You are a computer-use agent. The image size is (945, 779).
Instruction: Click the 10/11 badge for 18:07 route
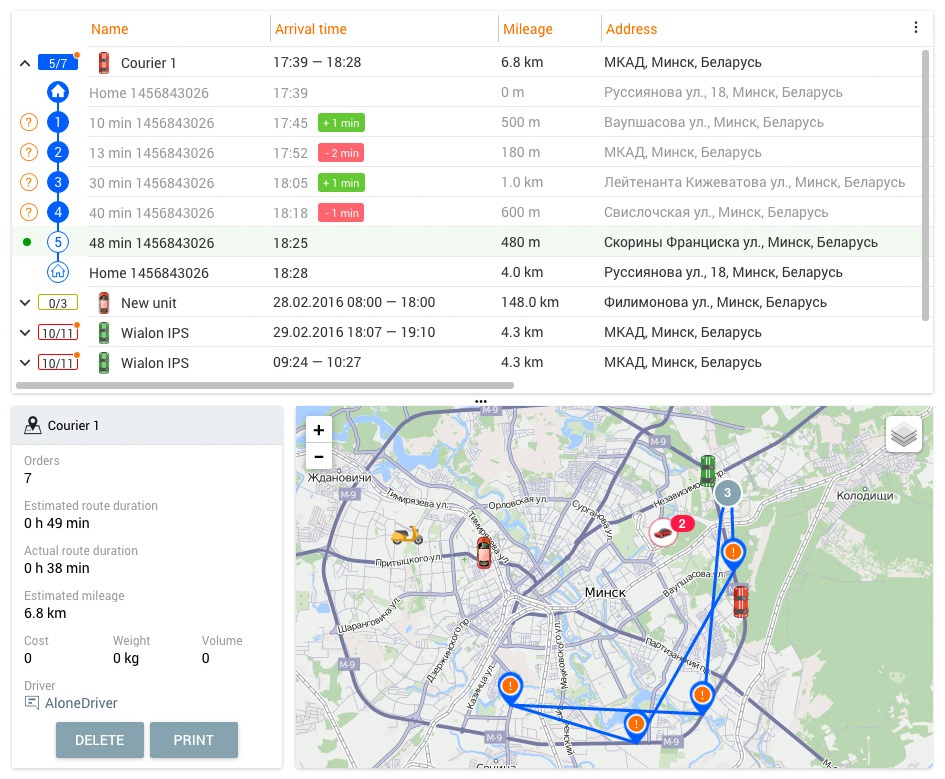point(58,333)
